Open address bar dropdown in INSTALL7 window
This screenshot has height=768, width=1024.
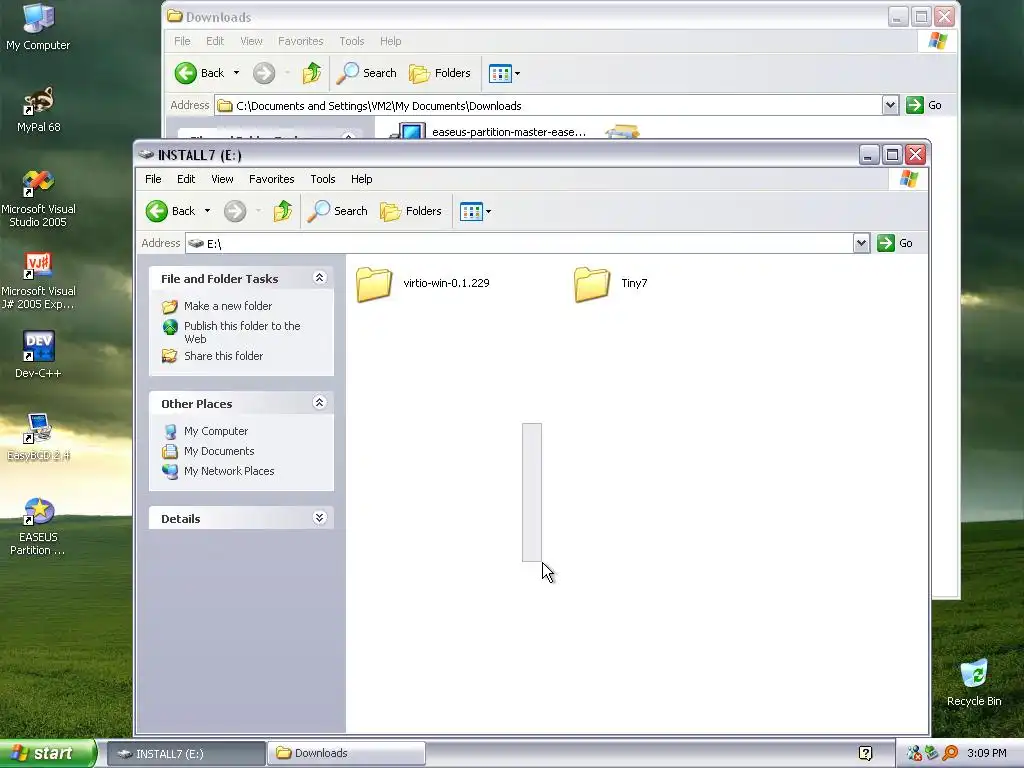tap(861, 243)
